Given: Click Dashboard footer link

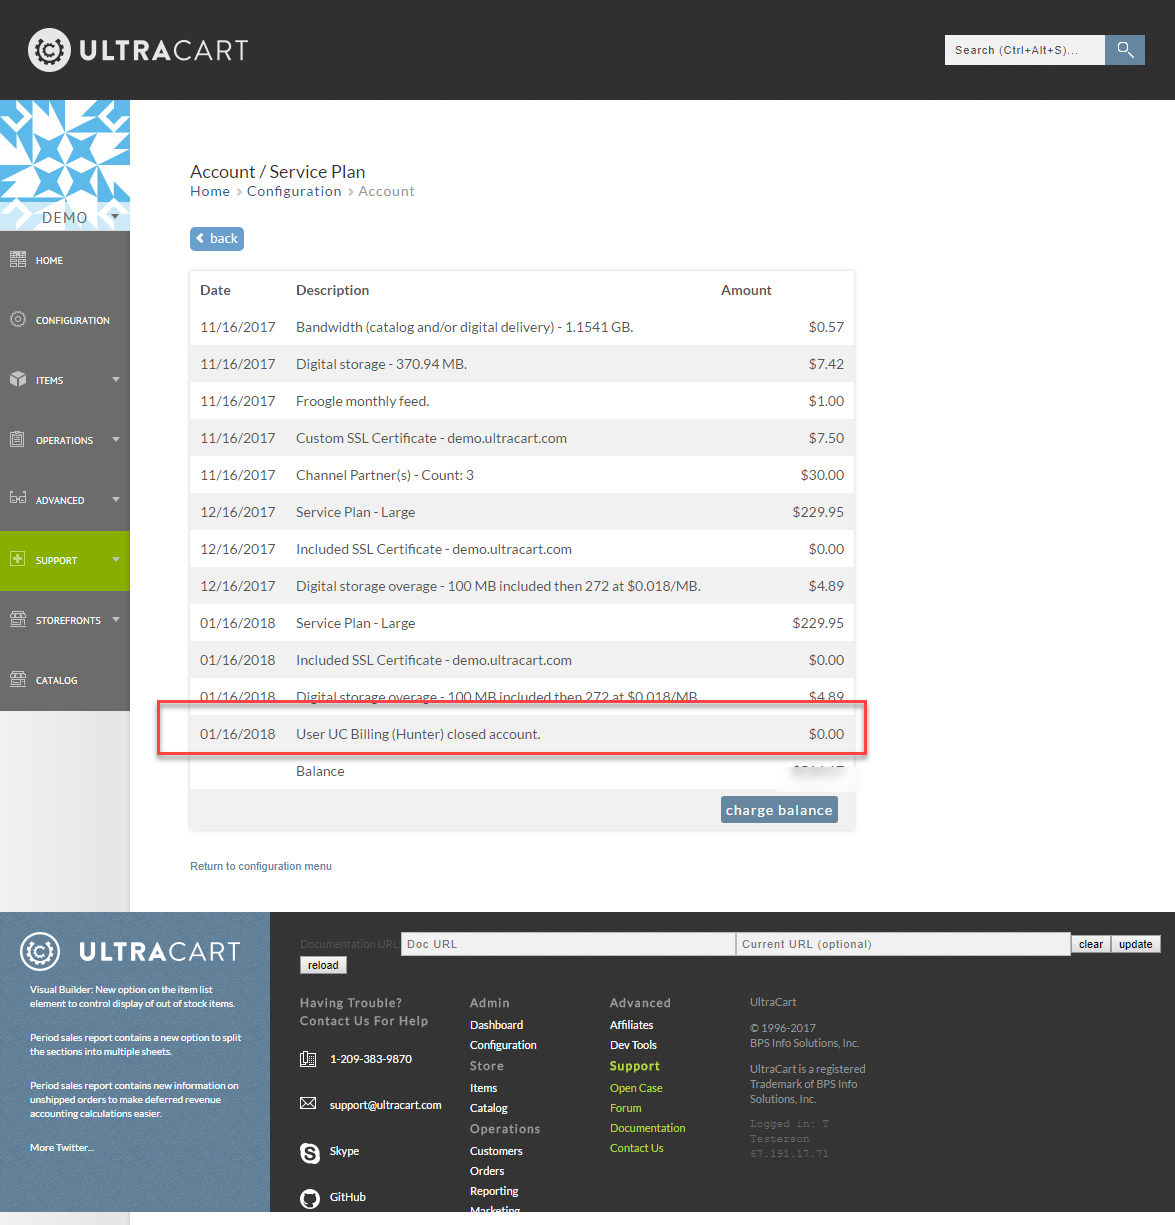Looking at the screenshot, I should [496, 1025].
